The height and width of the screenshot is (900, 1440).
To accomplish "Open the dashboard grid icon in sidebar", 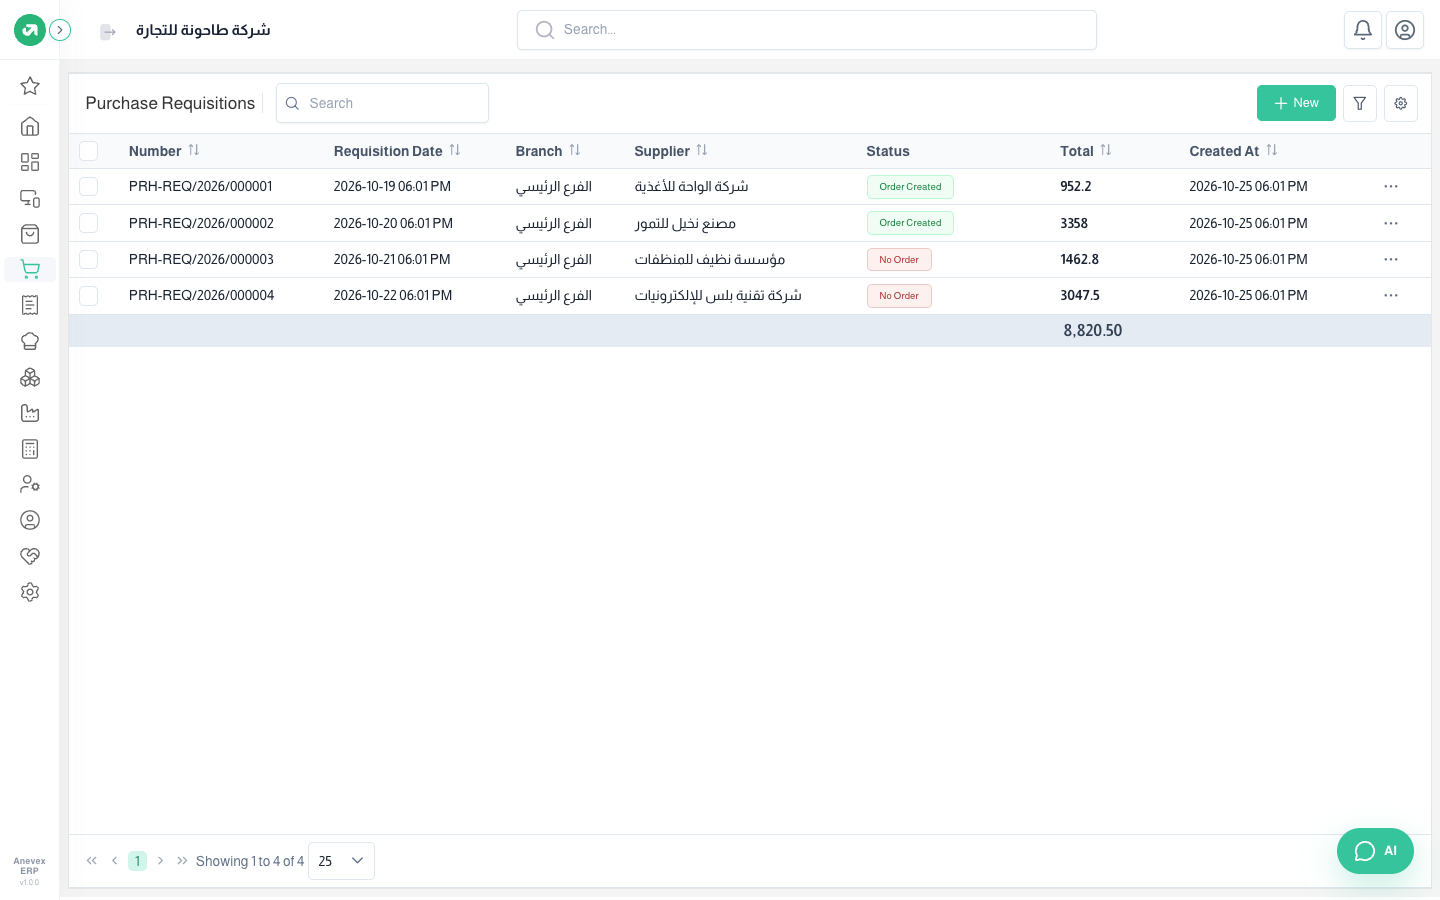I will (30, 162).
